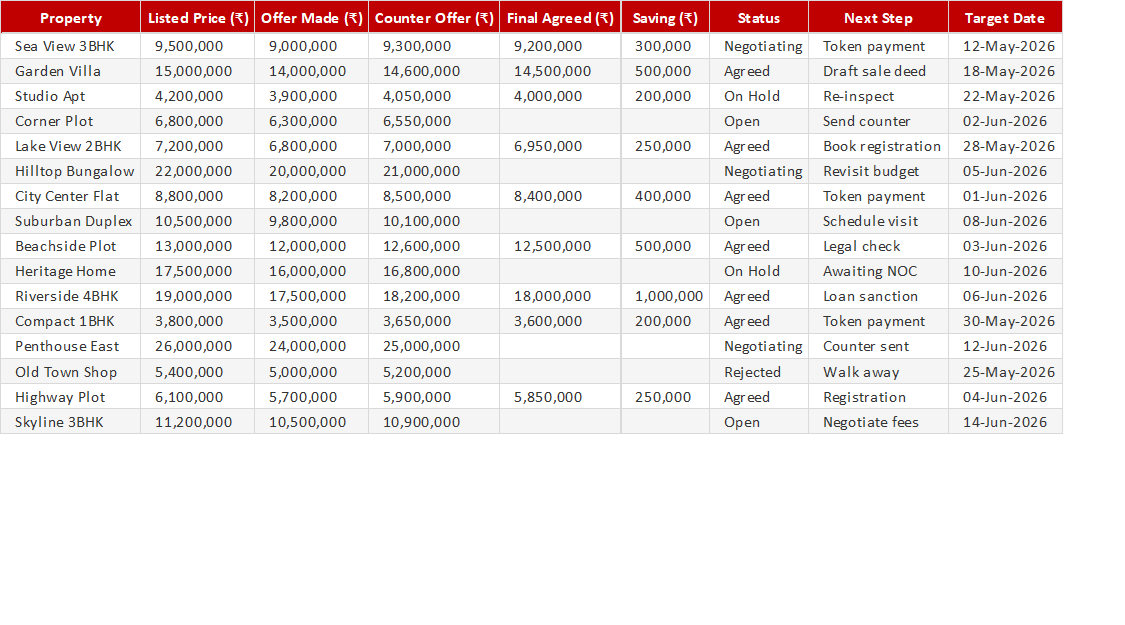Click the Garden Villa property cell
Screen dimensions: 1125x625
pos(70,71)
